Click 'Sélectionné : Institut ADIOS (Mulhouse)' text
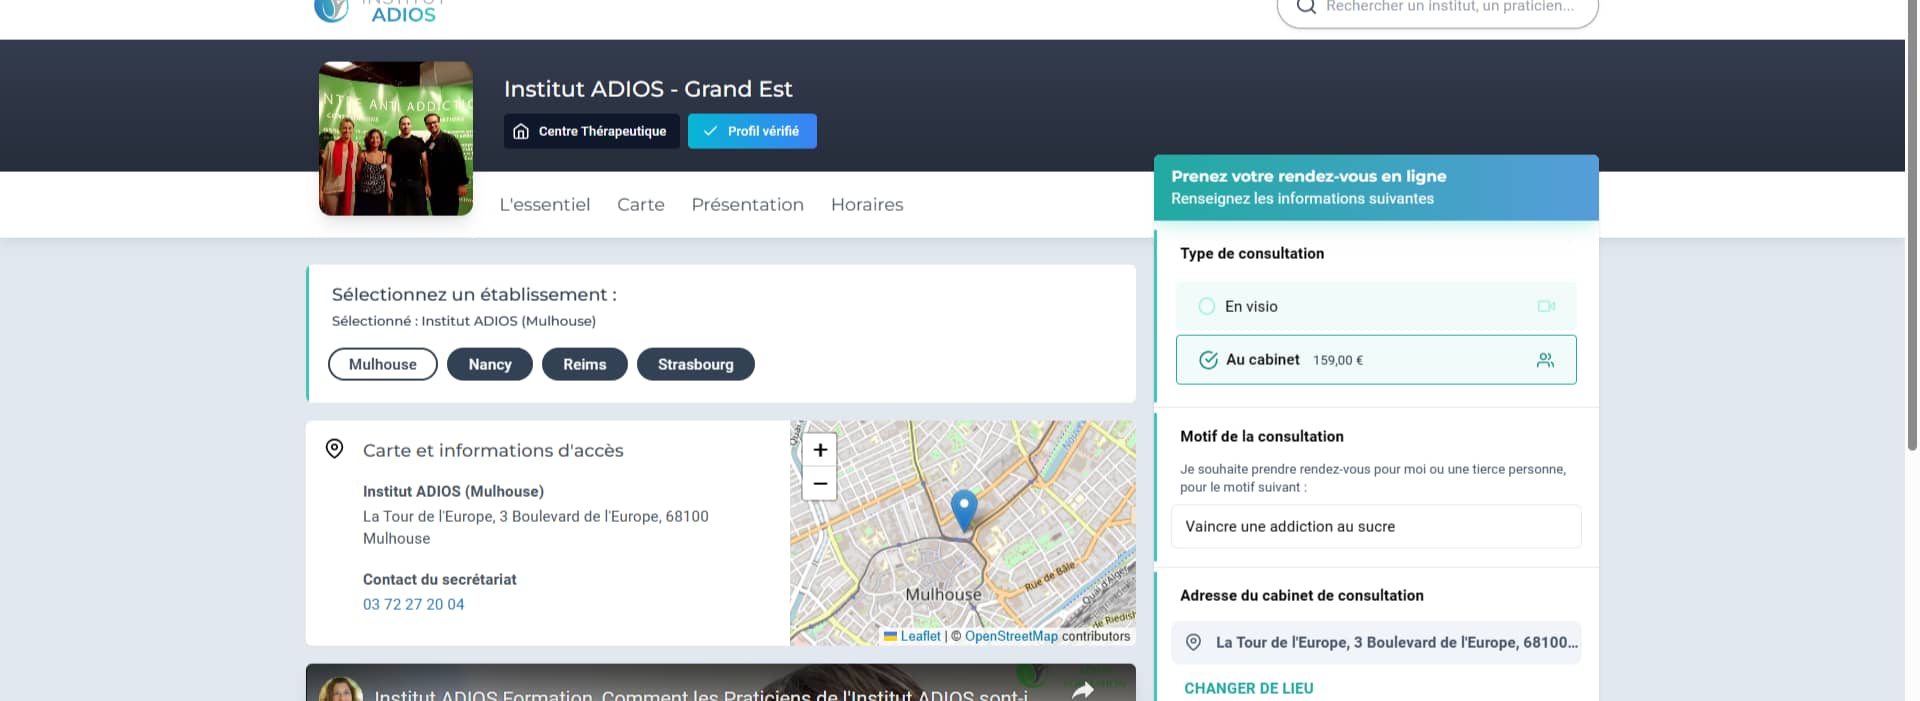This screenshot has width=1920, height=701. pyautogui.click(x=464, y=321)
